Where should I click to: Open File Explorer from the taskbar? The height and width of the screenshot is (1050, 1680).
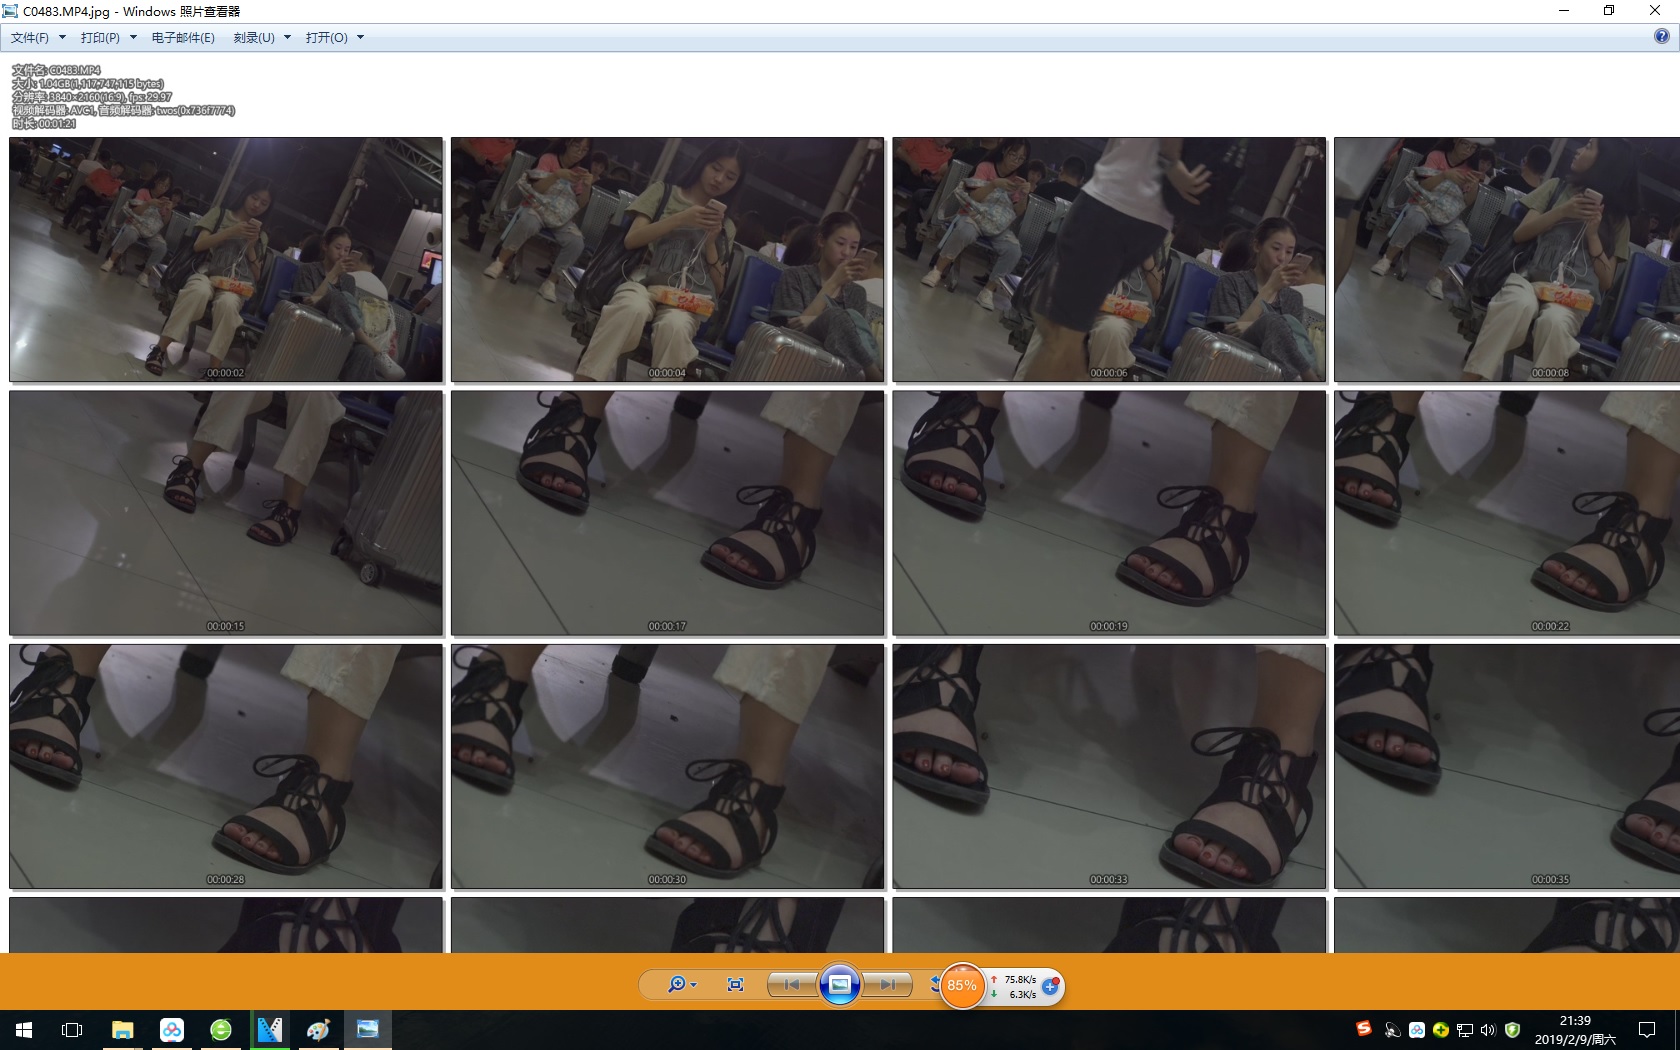[x=123, y=1030]
